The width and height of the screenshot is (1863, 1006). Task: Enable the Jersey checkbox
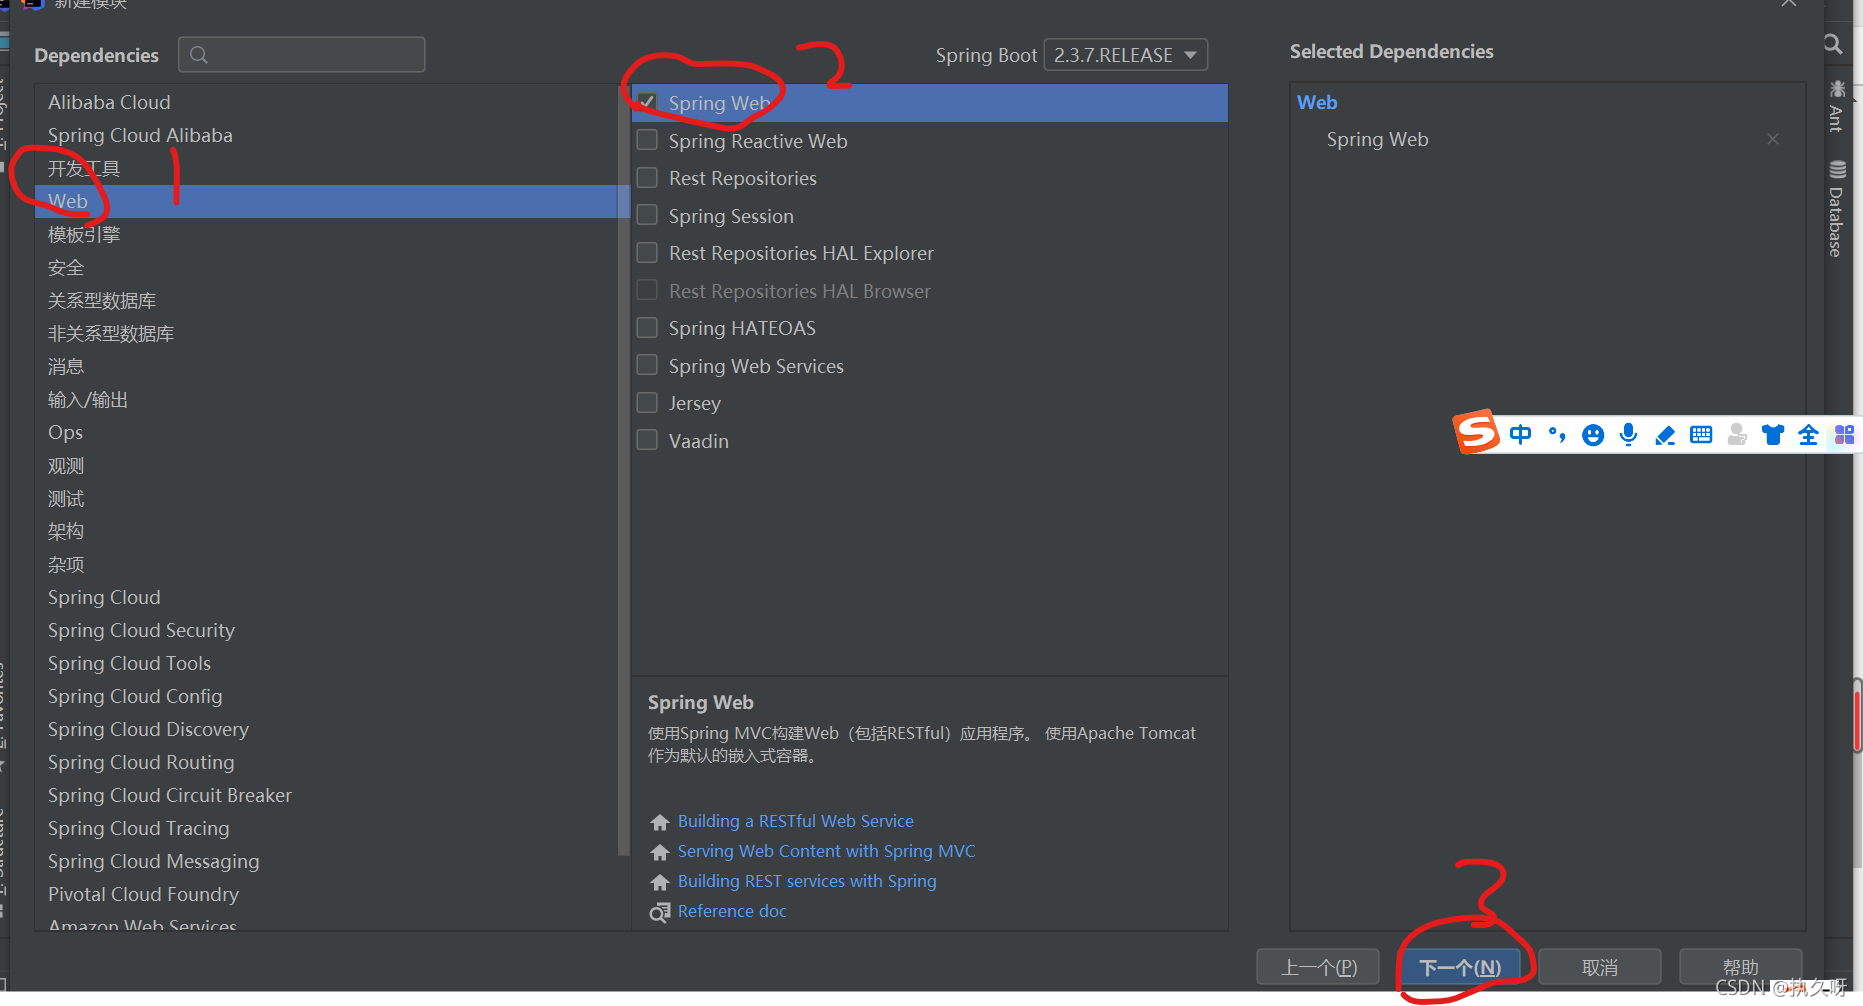tap(647, 402)
